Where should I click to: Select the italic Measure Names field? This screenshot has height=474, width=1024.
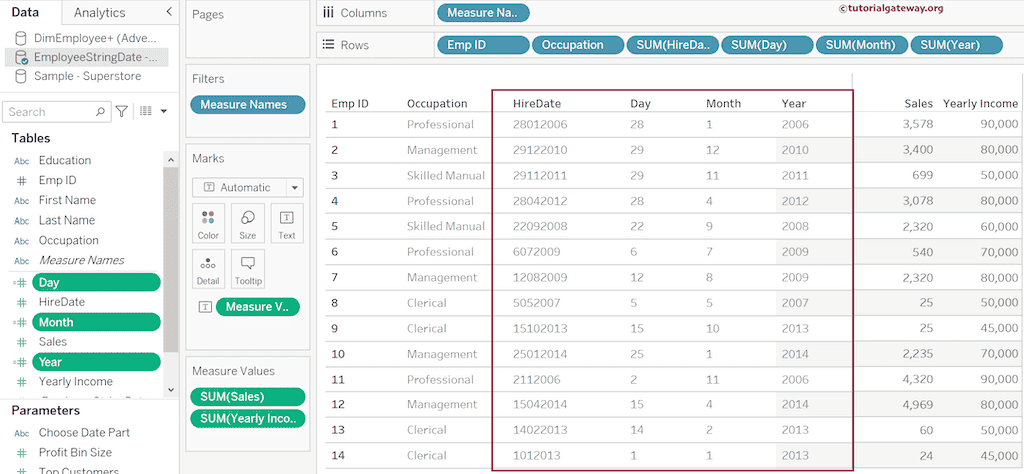tap(81, 260)
